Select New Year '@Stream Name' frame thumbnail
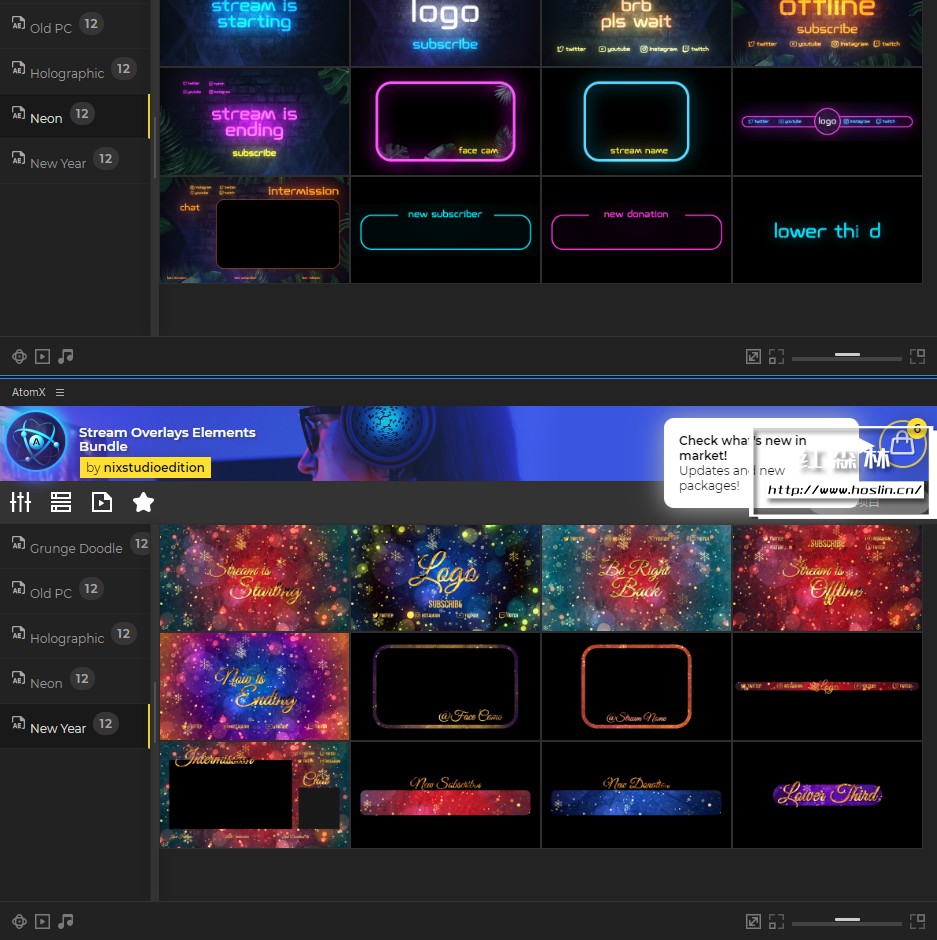The width and height of the screenshot is (937, 940). [636, 686]
